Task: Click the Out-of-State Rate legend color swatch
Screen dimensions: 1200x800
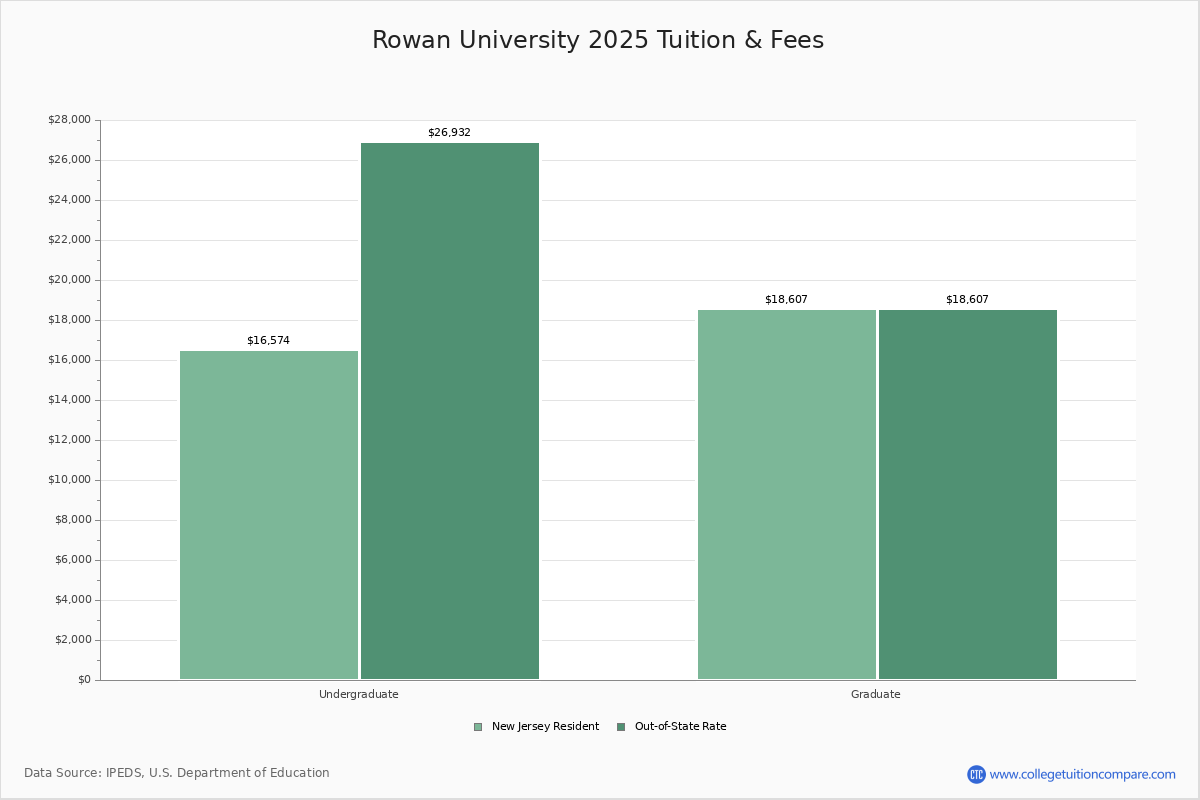Action: click(x=621, y=727)
